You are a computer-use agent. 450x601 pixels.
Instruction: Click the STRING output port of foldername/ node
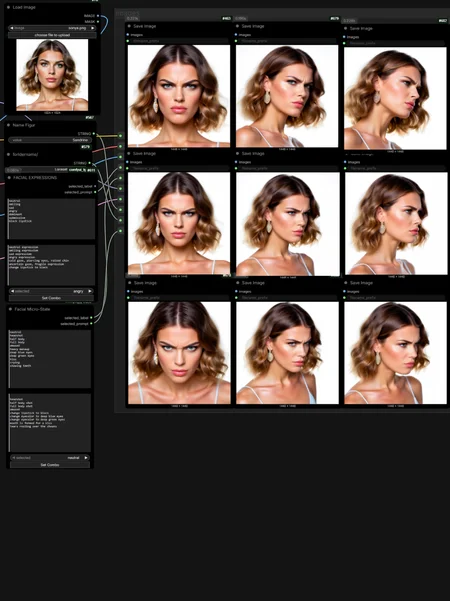pyautogui.click(x=89, y=163)
